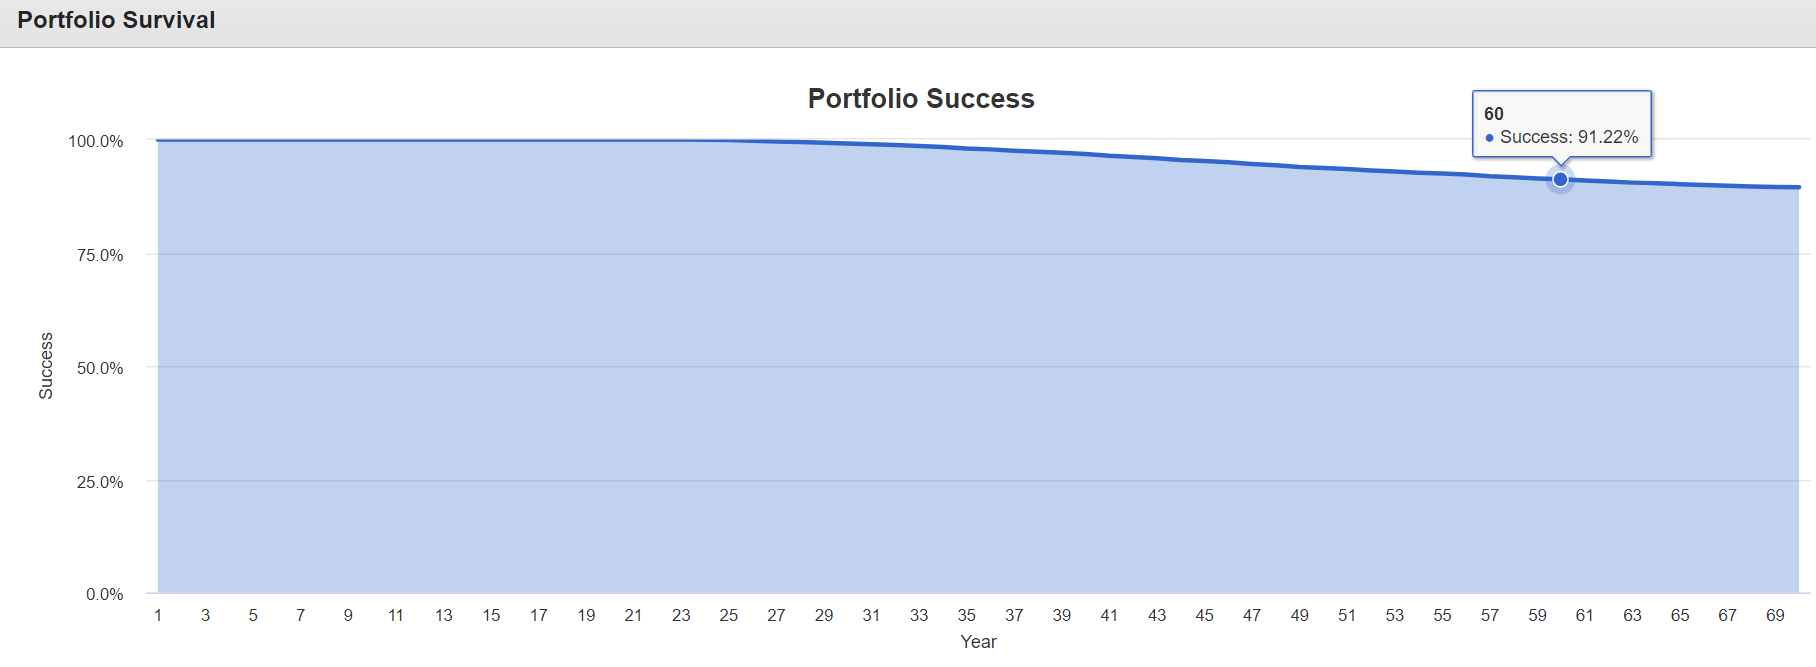Click year 25 on the x-axis
This screenshot has height=667, width=1816.
729,615
